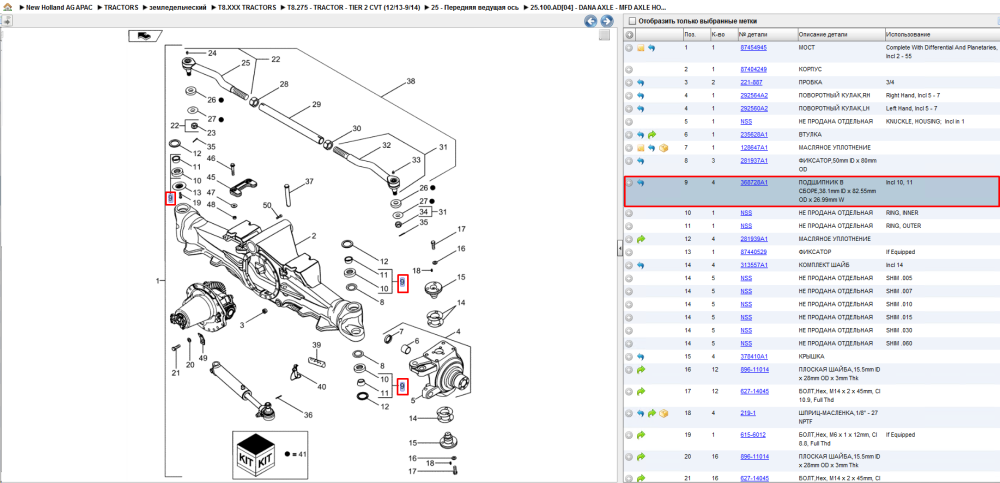Viewport: 1000px width, 483px height.
Task: Select 'SHIM .060' usage cell
Action: [899, 343]
